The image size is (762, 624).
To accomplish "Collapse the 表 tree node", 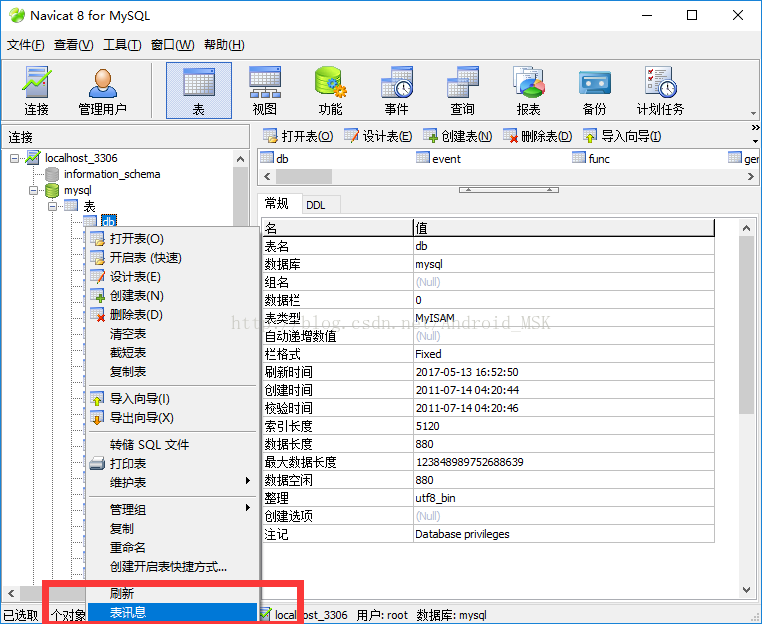I will (x=52, y=206).
